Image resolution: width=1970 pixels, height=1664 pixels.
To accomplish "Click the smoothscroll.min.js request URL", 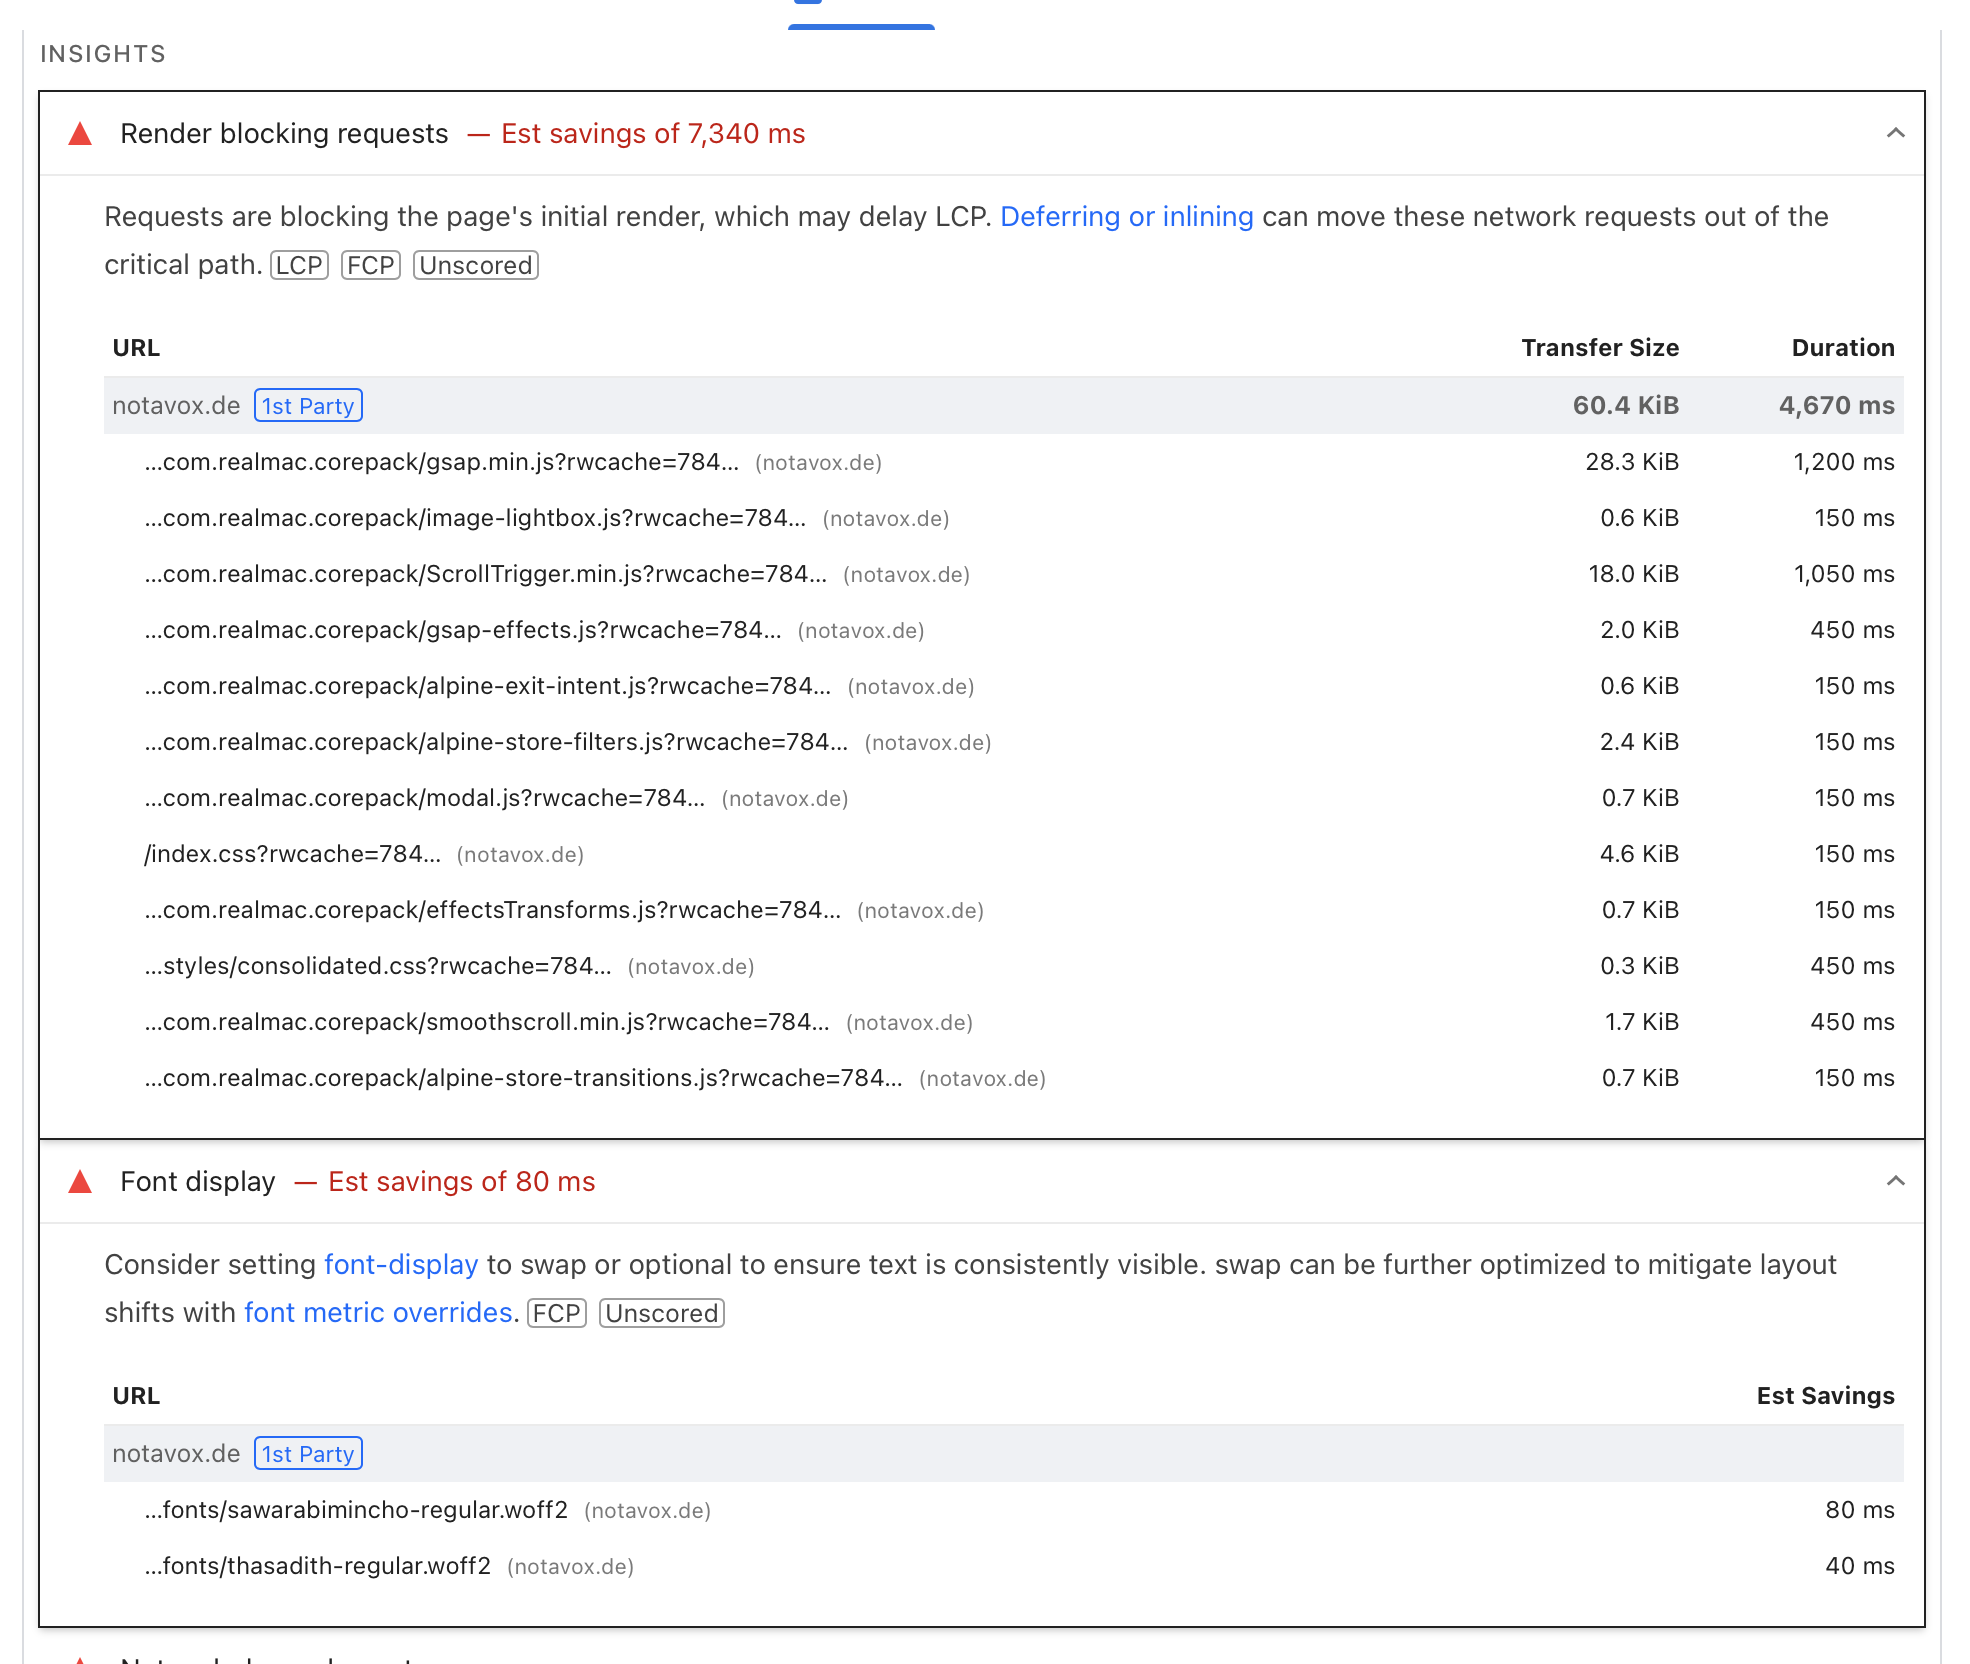I will tap(486, 1022).
